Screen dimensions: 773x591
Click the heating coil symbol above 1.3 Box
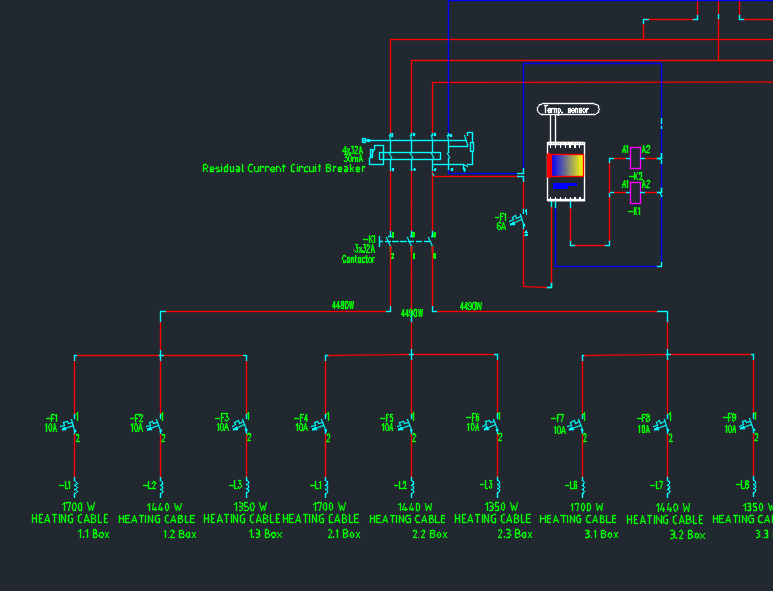(x=247, y=487)
